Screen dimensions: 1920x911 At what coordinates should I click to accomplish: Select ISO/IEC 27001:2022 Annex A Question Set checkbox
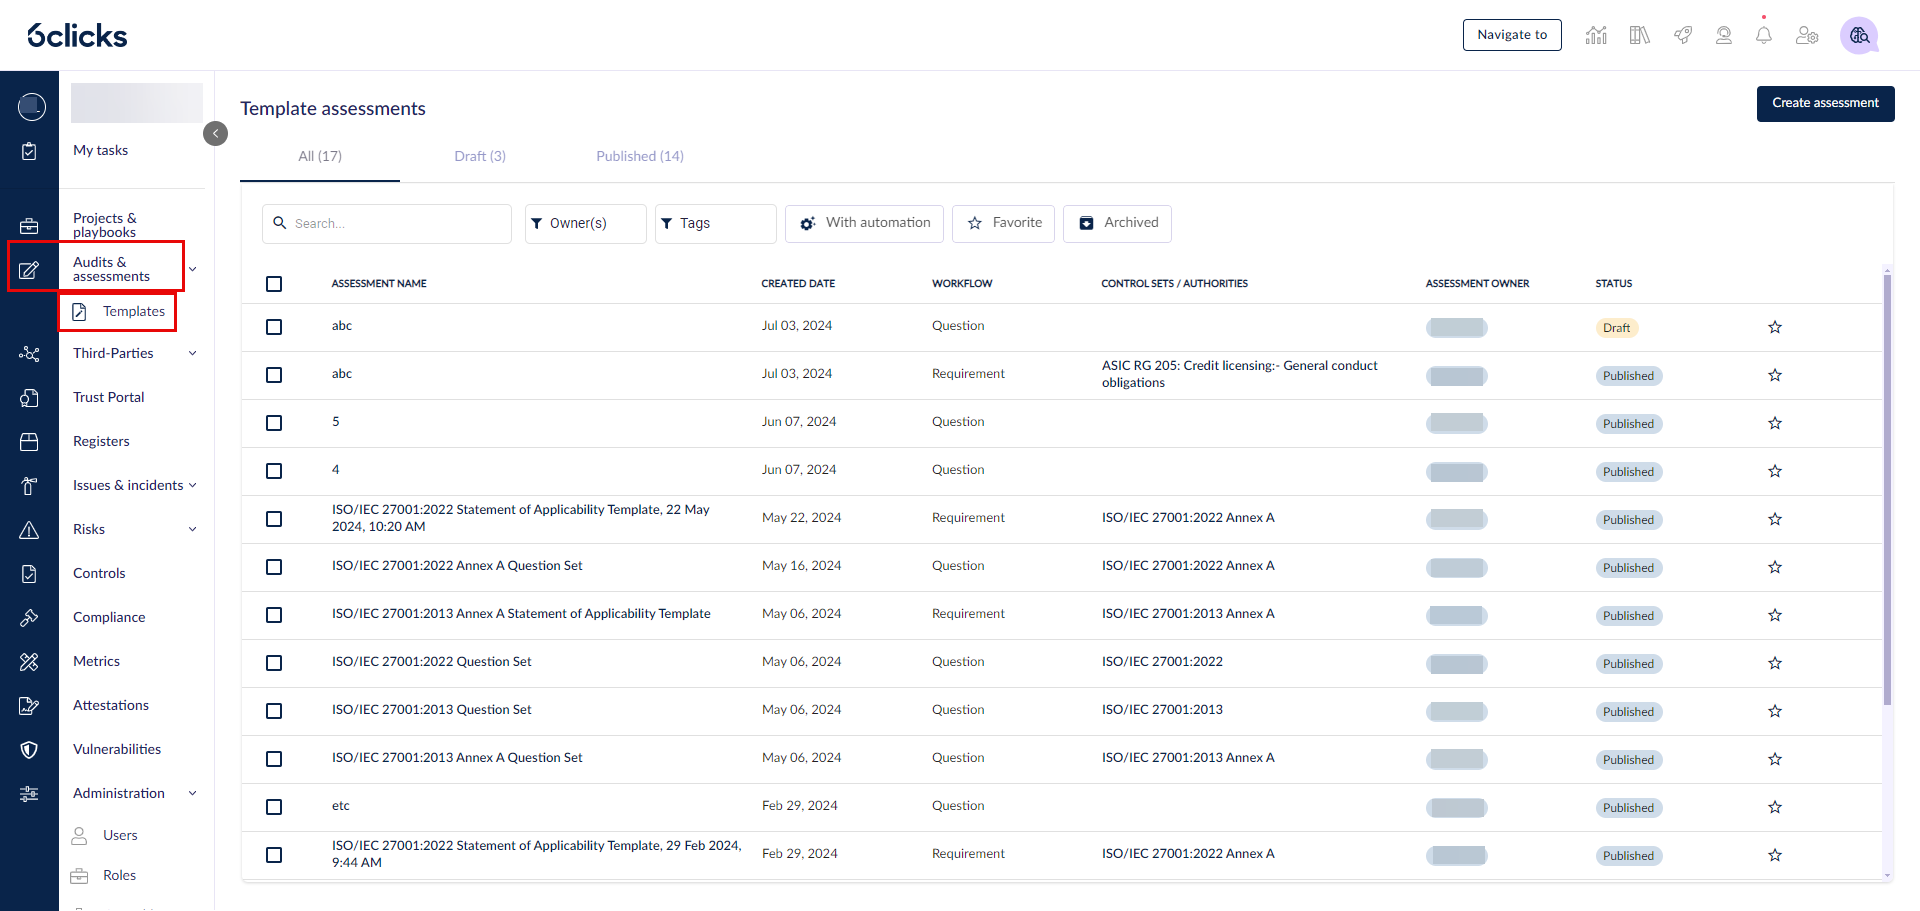(274, 567)
